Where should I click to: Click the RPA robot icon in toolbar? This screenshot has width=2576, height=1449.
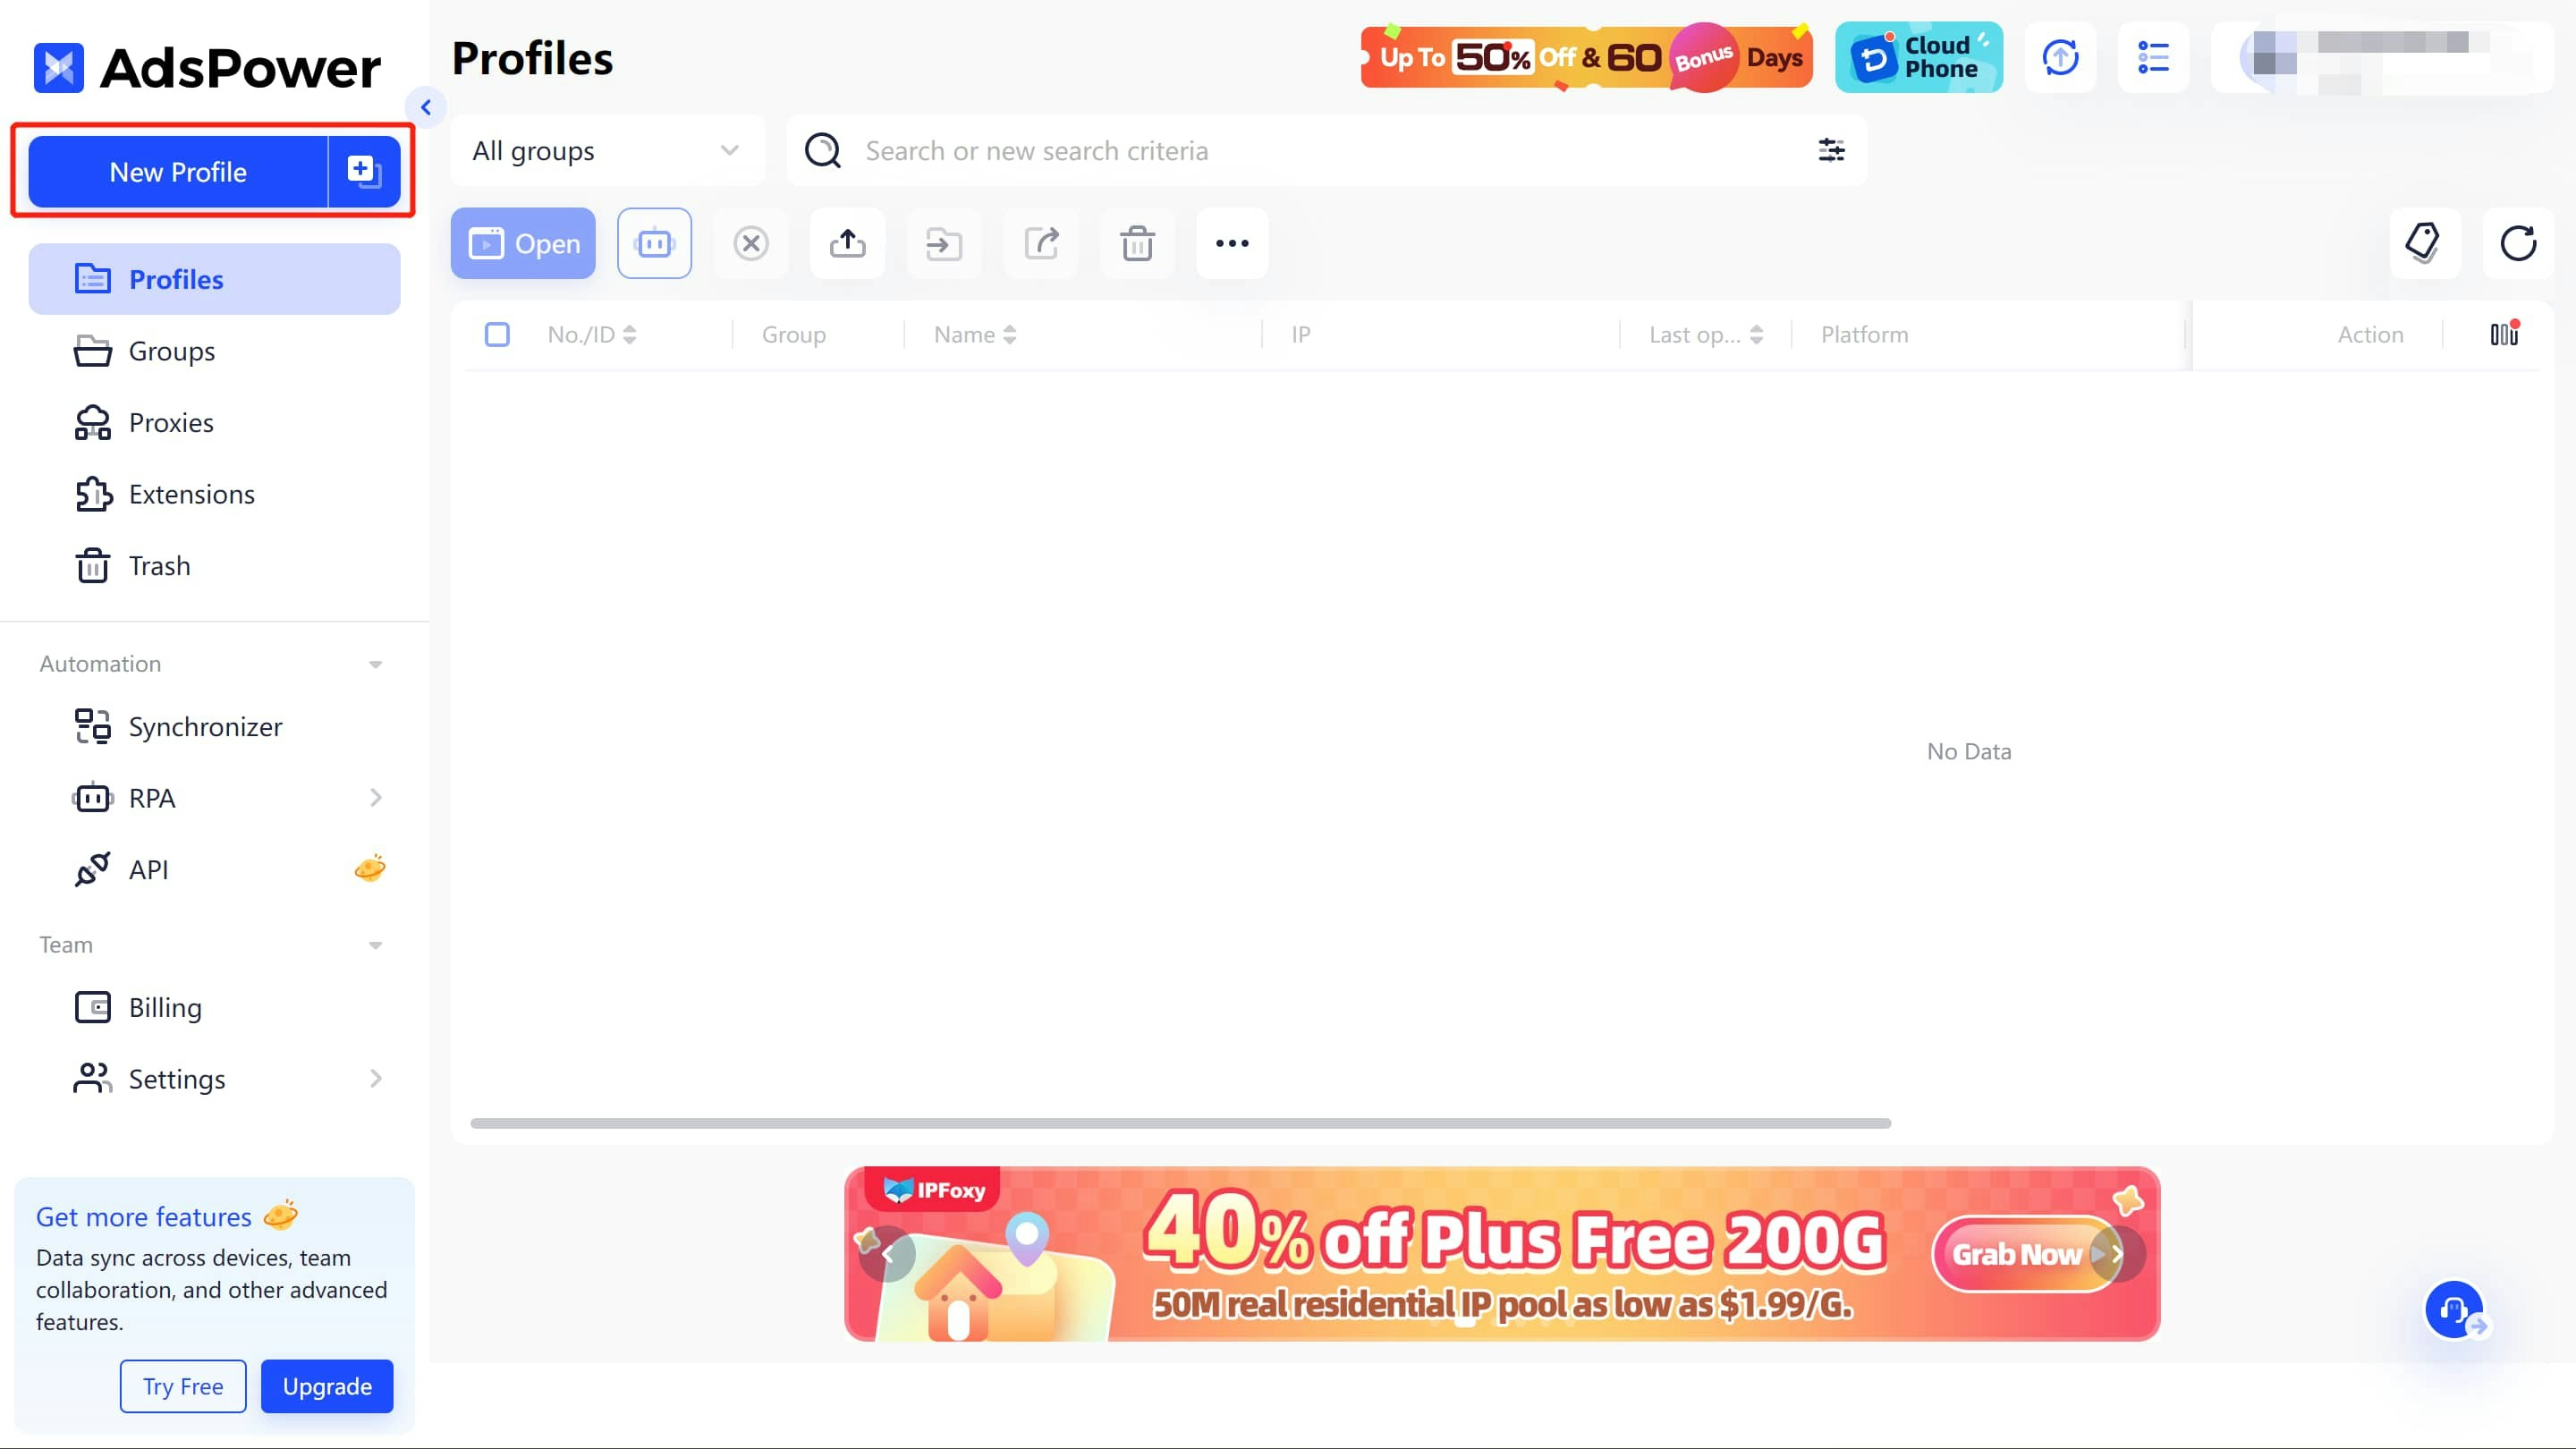tap(654, 243)
